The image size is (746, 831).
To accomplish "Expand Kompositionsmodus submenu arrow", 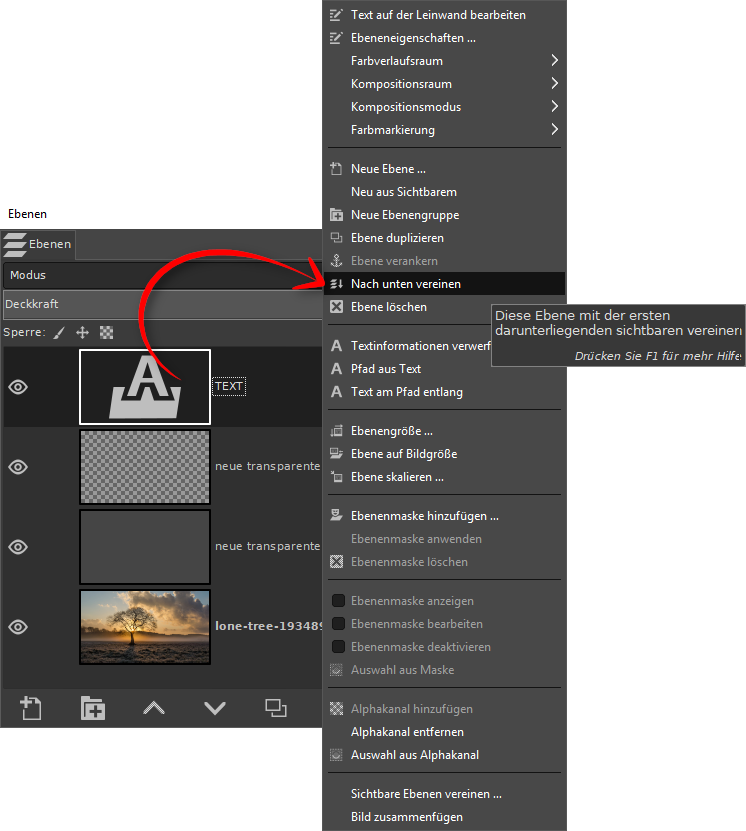I will (x=554, y=107).
